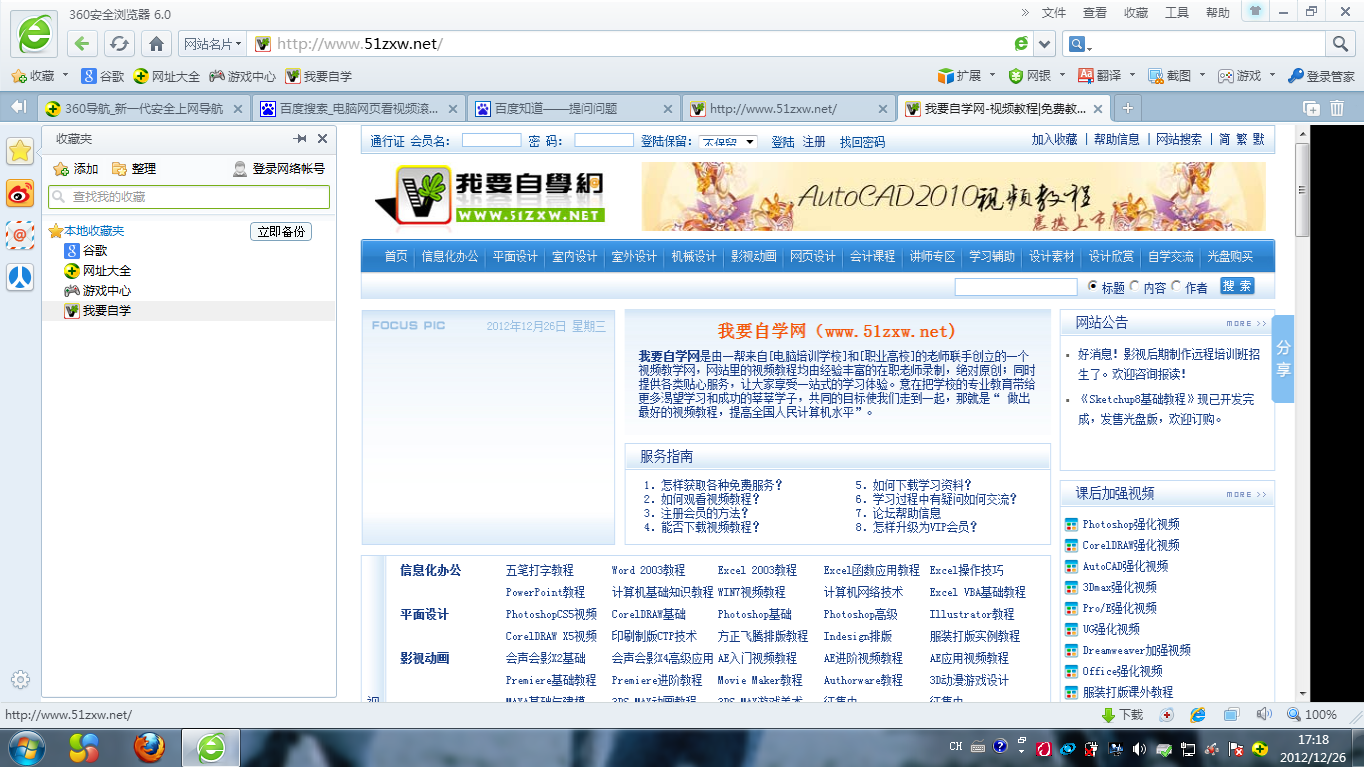The image size is (1364, 767).
Task: Close the 收藏夹 panel
Action: pyautogui.click(x=322, y=139)
